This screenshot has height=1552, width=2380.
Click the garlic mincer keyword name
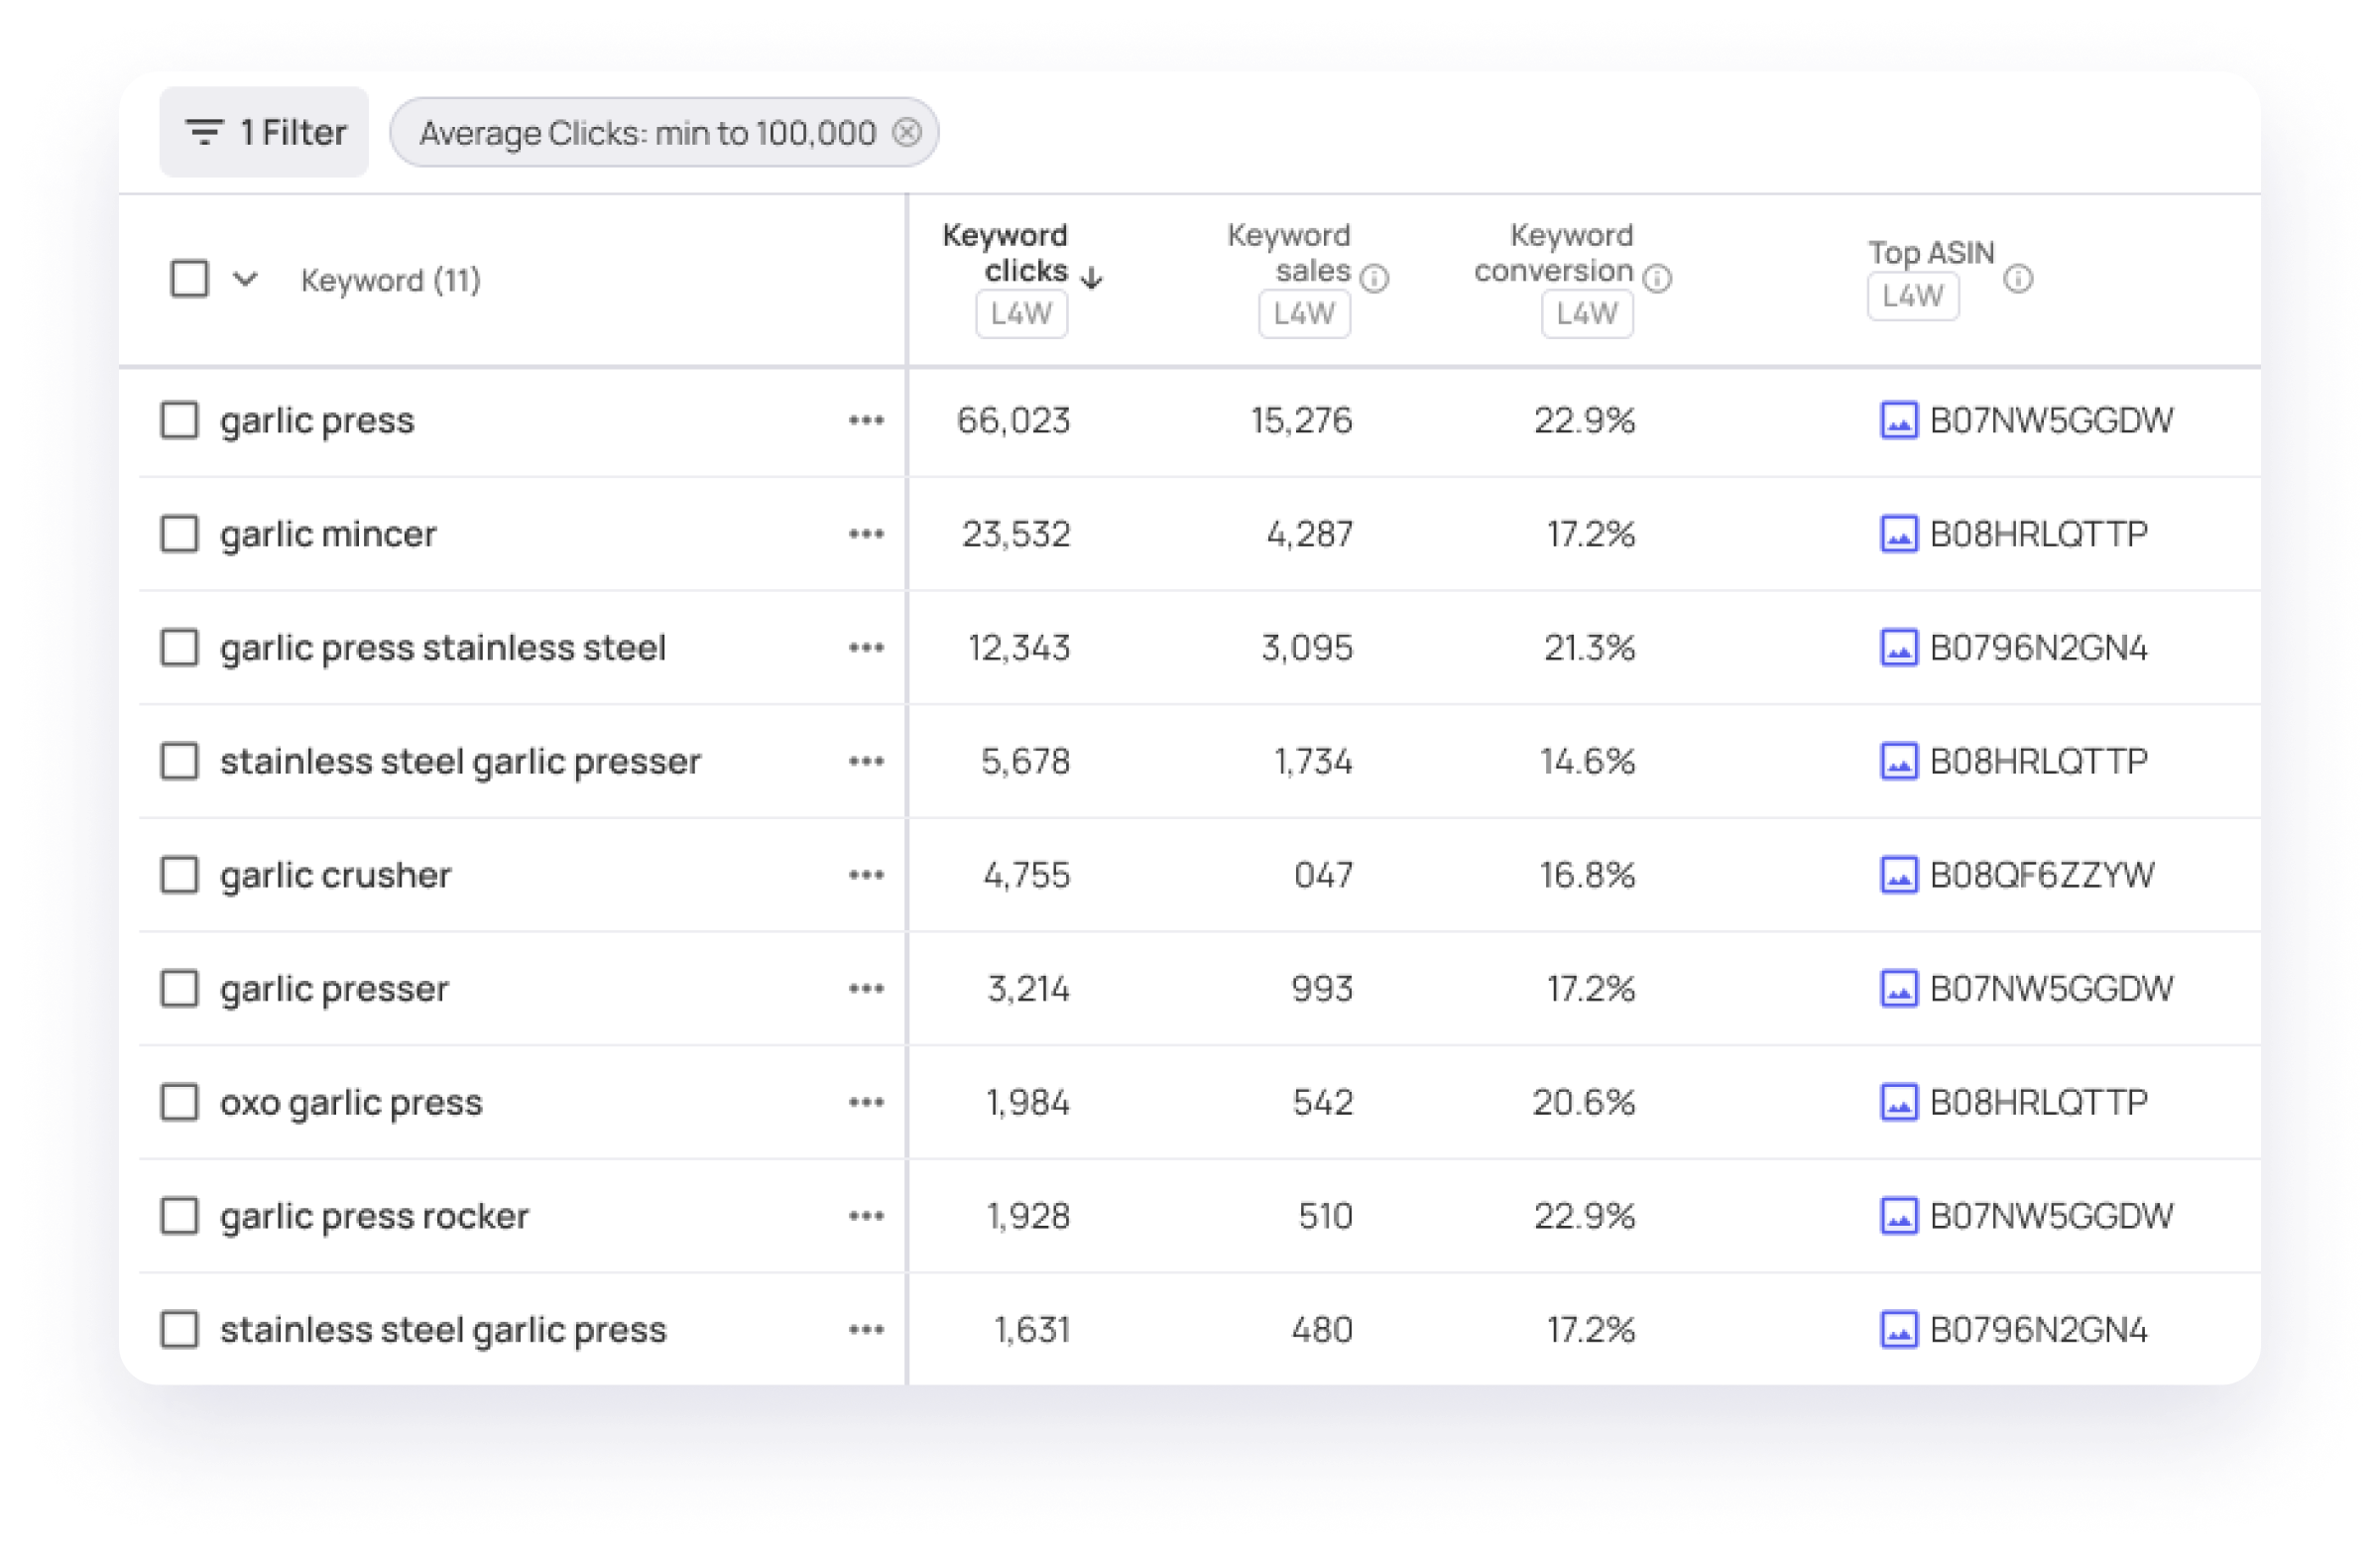(x=328, y=534)
